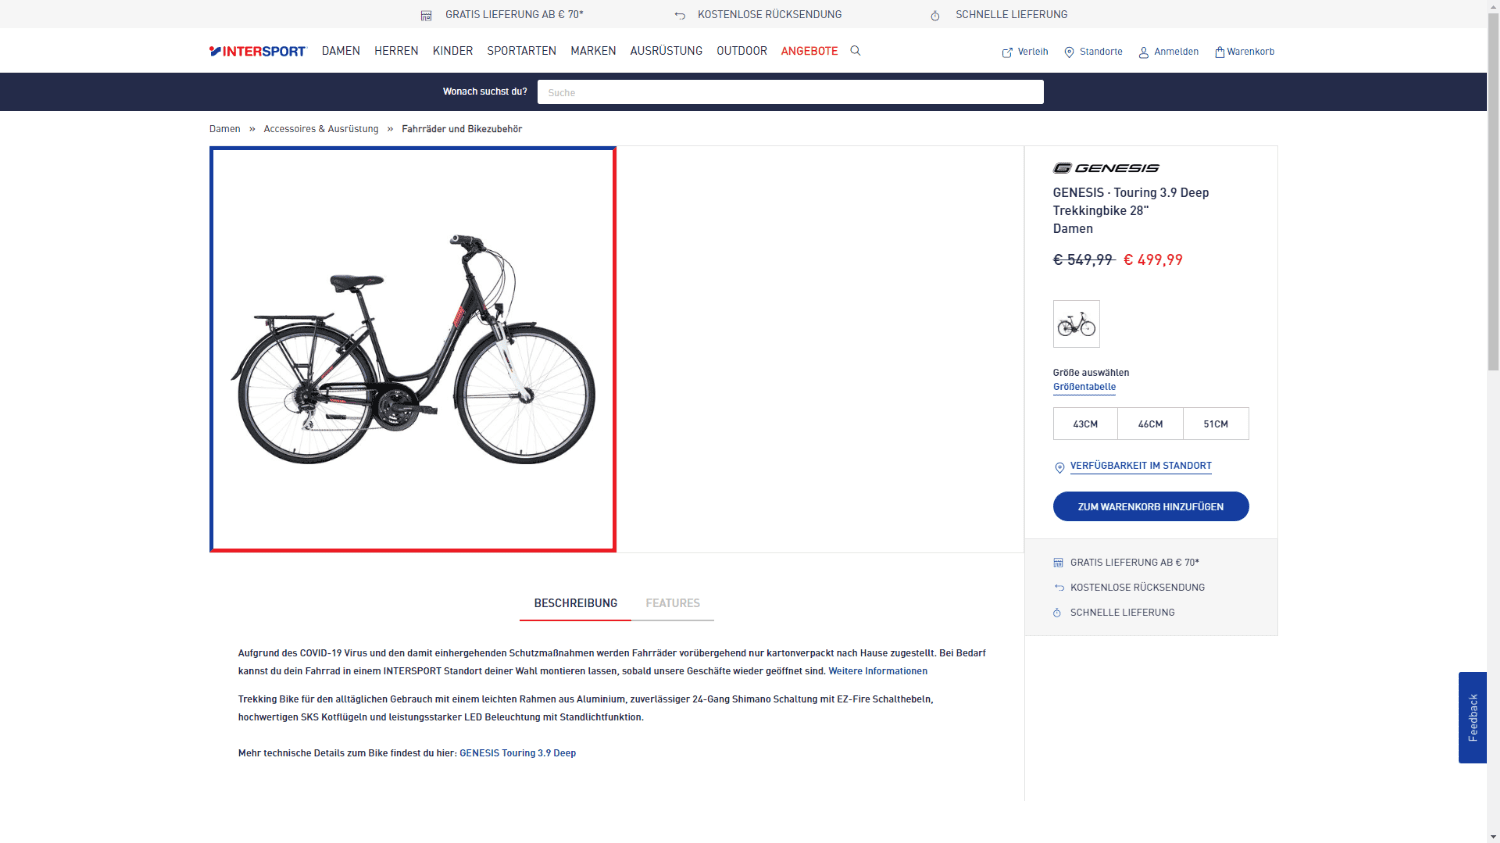Click the Verleih external link icon
The height and width of the screenshot is (843, 1500).
tap(1007, 52)
